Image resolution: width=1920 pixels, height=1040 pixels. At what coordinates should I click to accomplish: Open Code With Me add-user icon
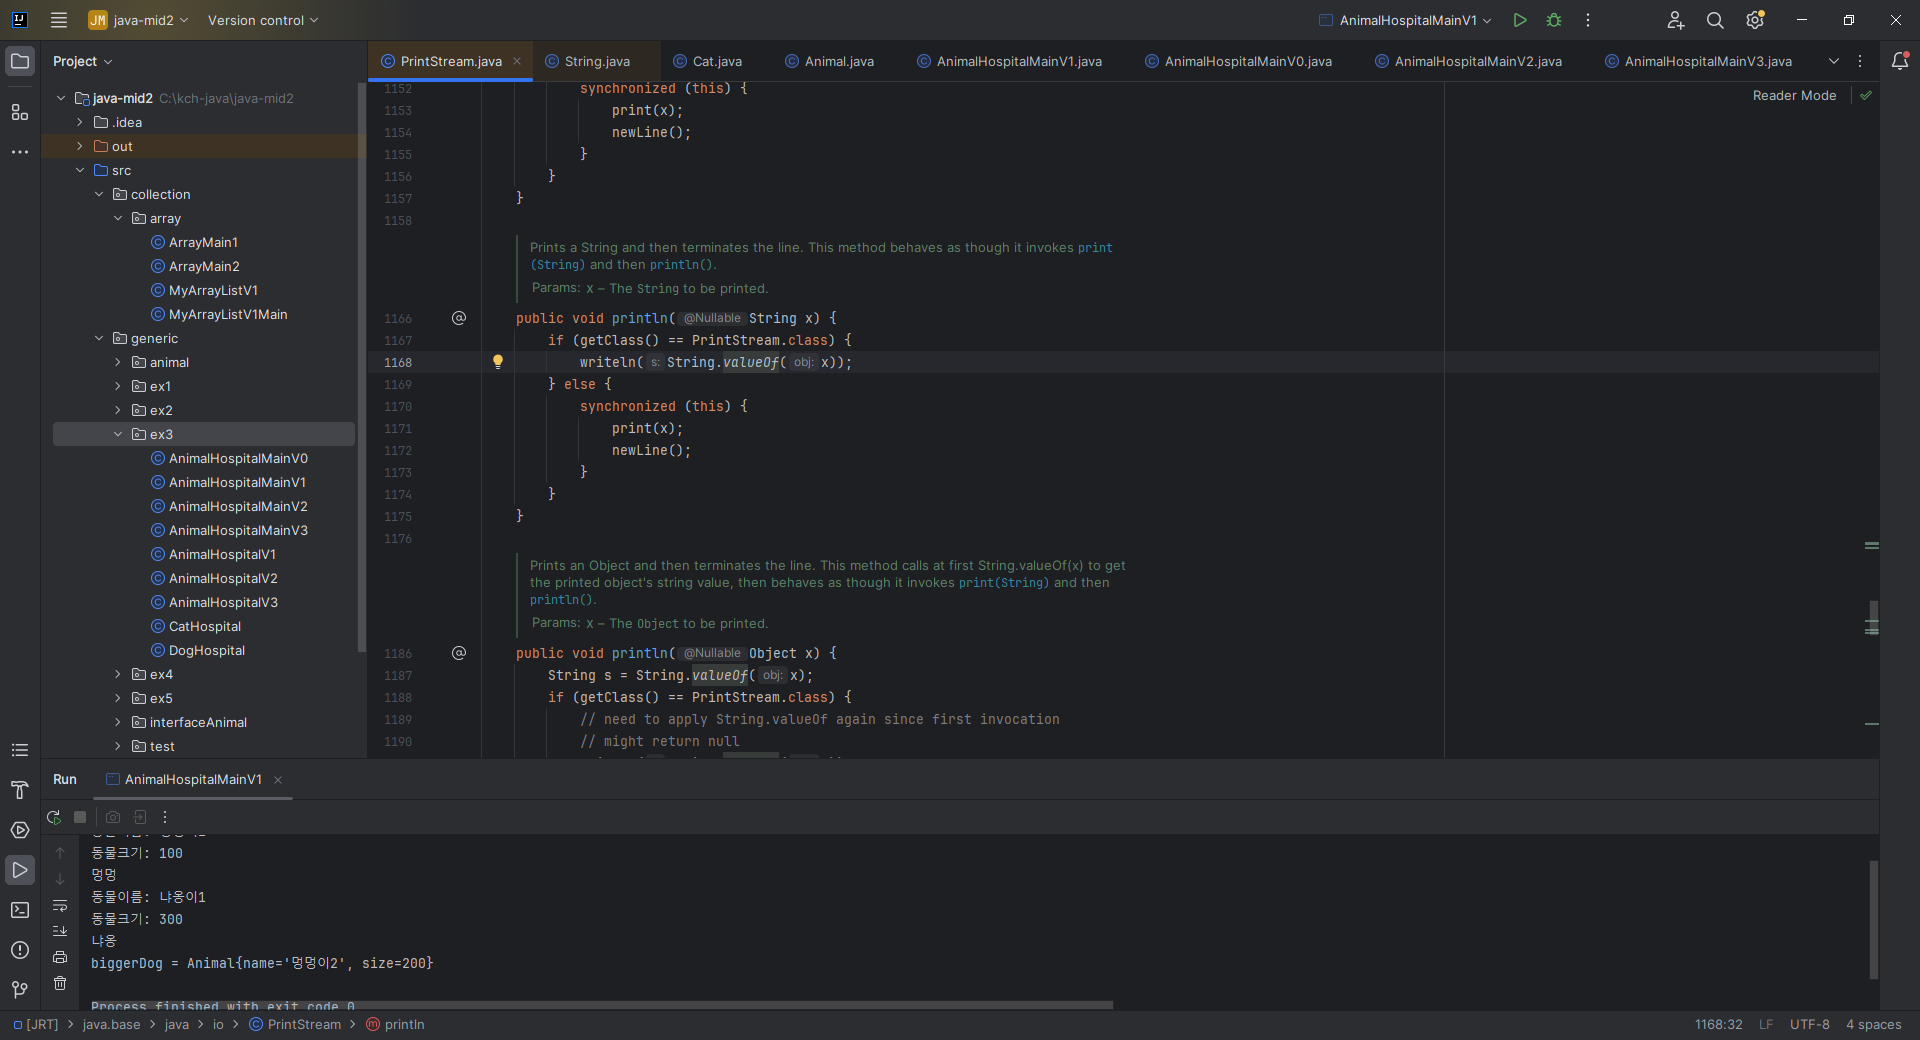click(x=1676, y=20)
